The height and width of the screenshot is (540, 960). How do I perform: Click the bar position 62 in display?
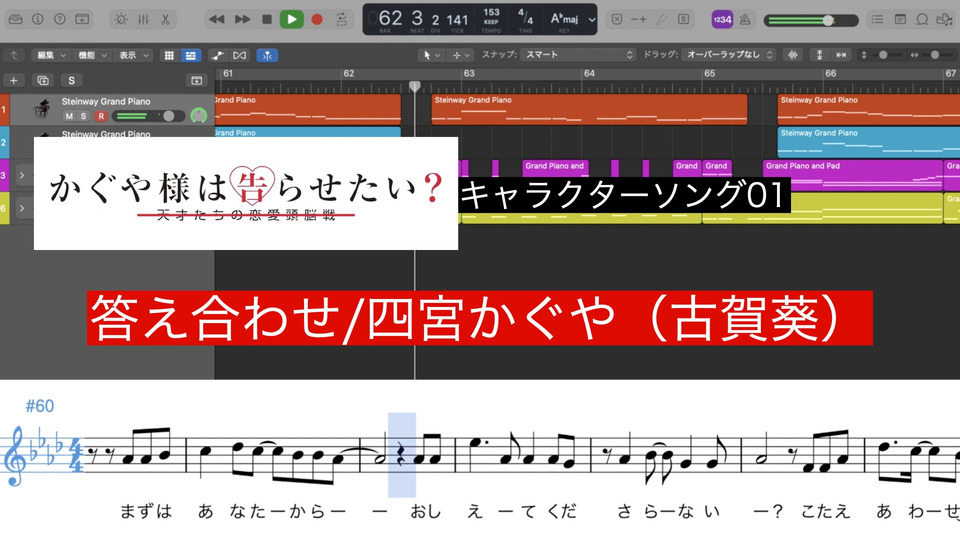pos(390,18)
